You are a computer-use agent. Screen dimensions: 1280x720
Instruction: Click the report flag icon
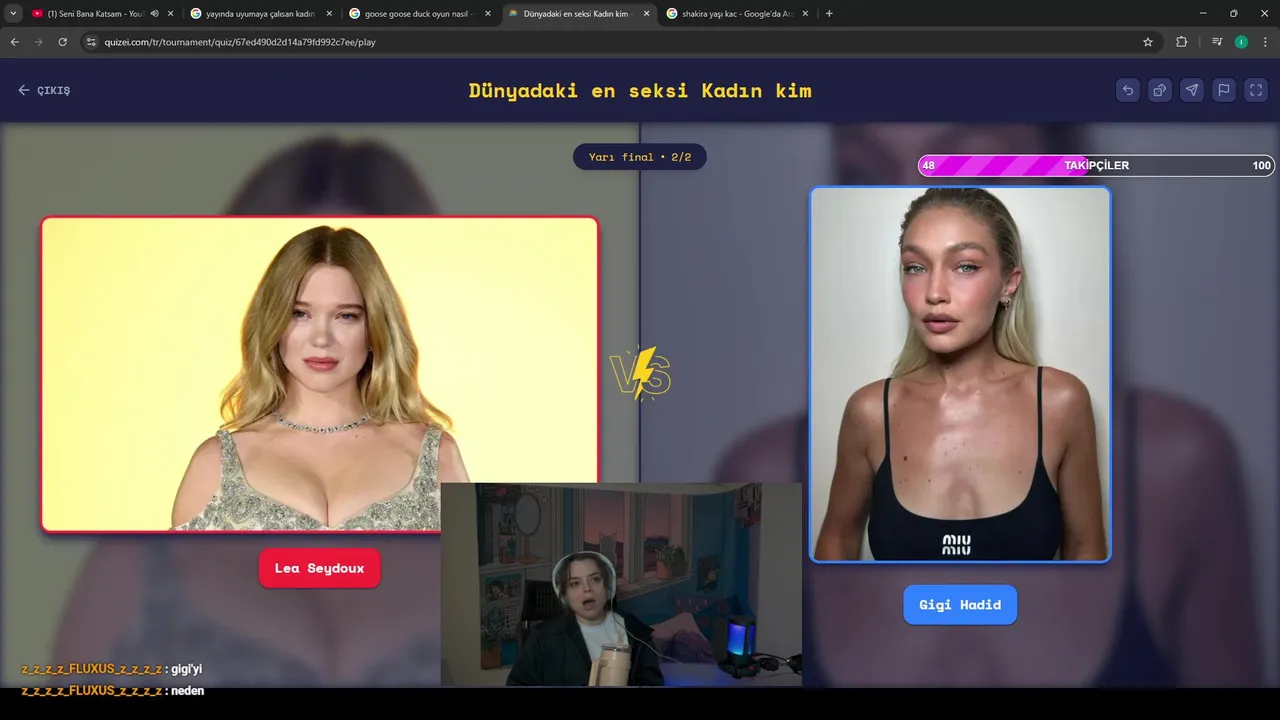(x=1224, y=90)
